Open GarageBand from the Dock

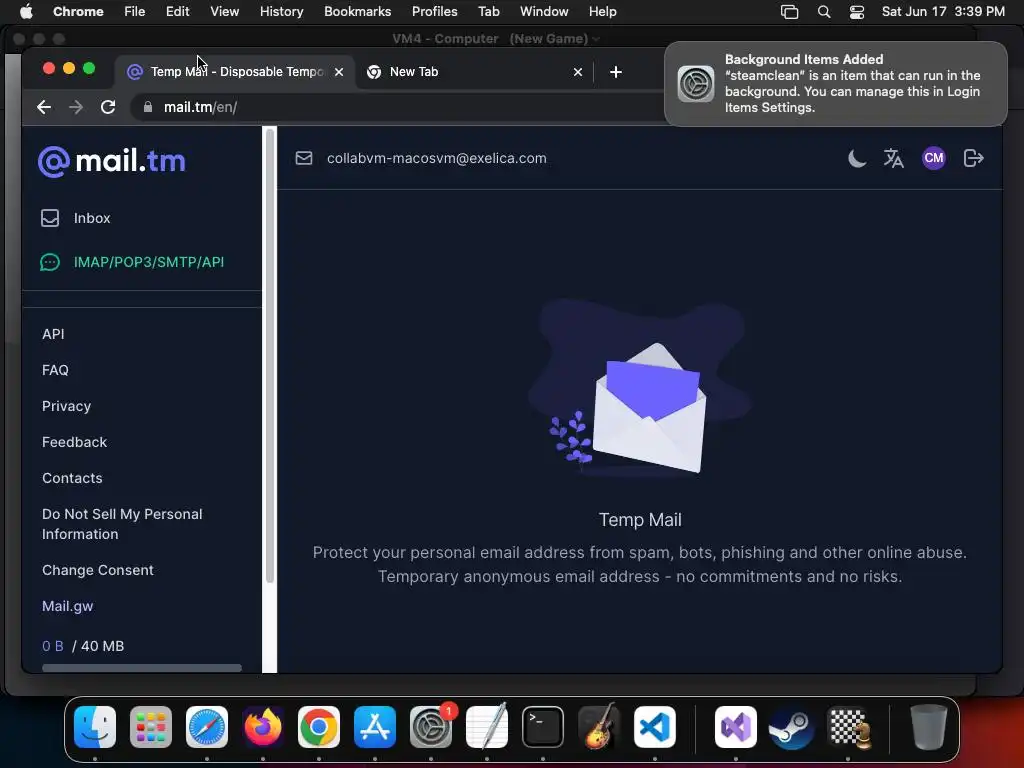[599, 727]
